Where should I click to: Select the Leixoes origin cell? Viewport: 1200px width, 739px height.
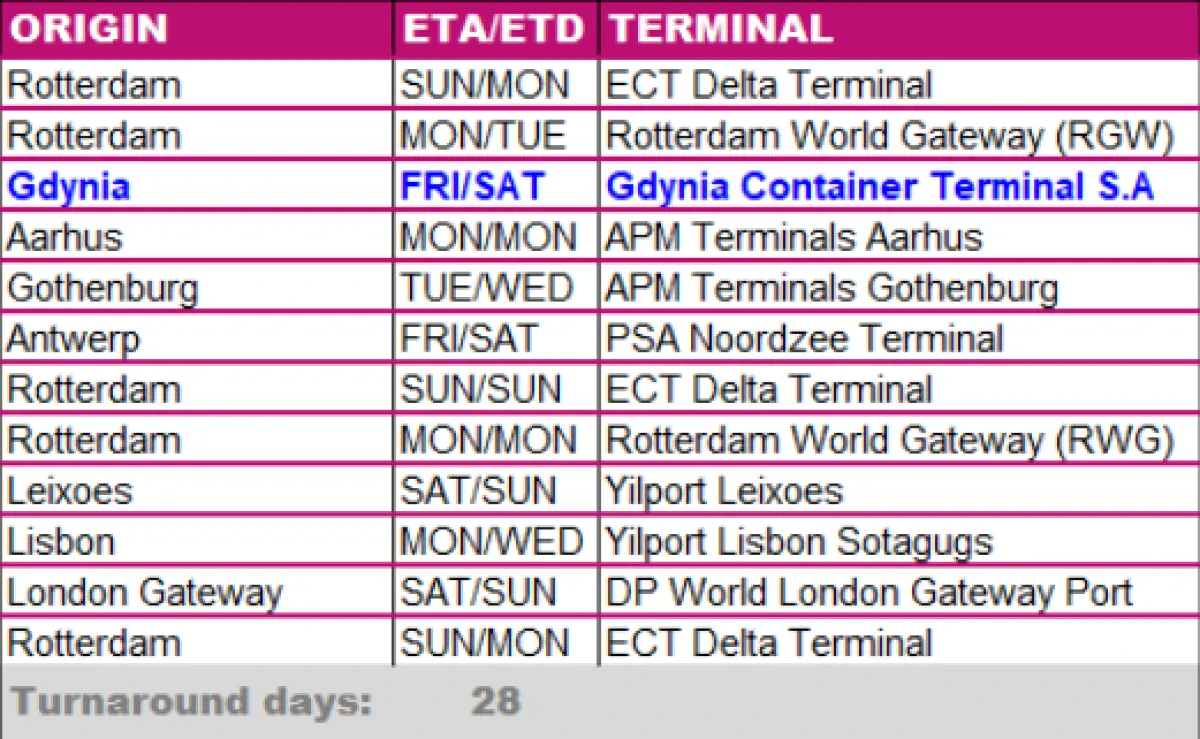click(x=70, y=491)
